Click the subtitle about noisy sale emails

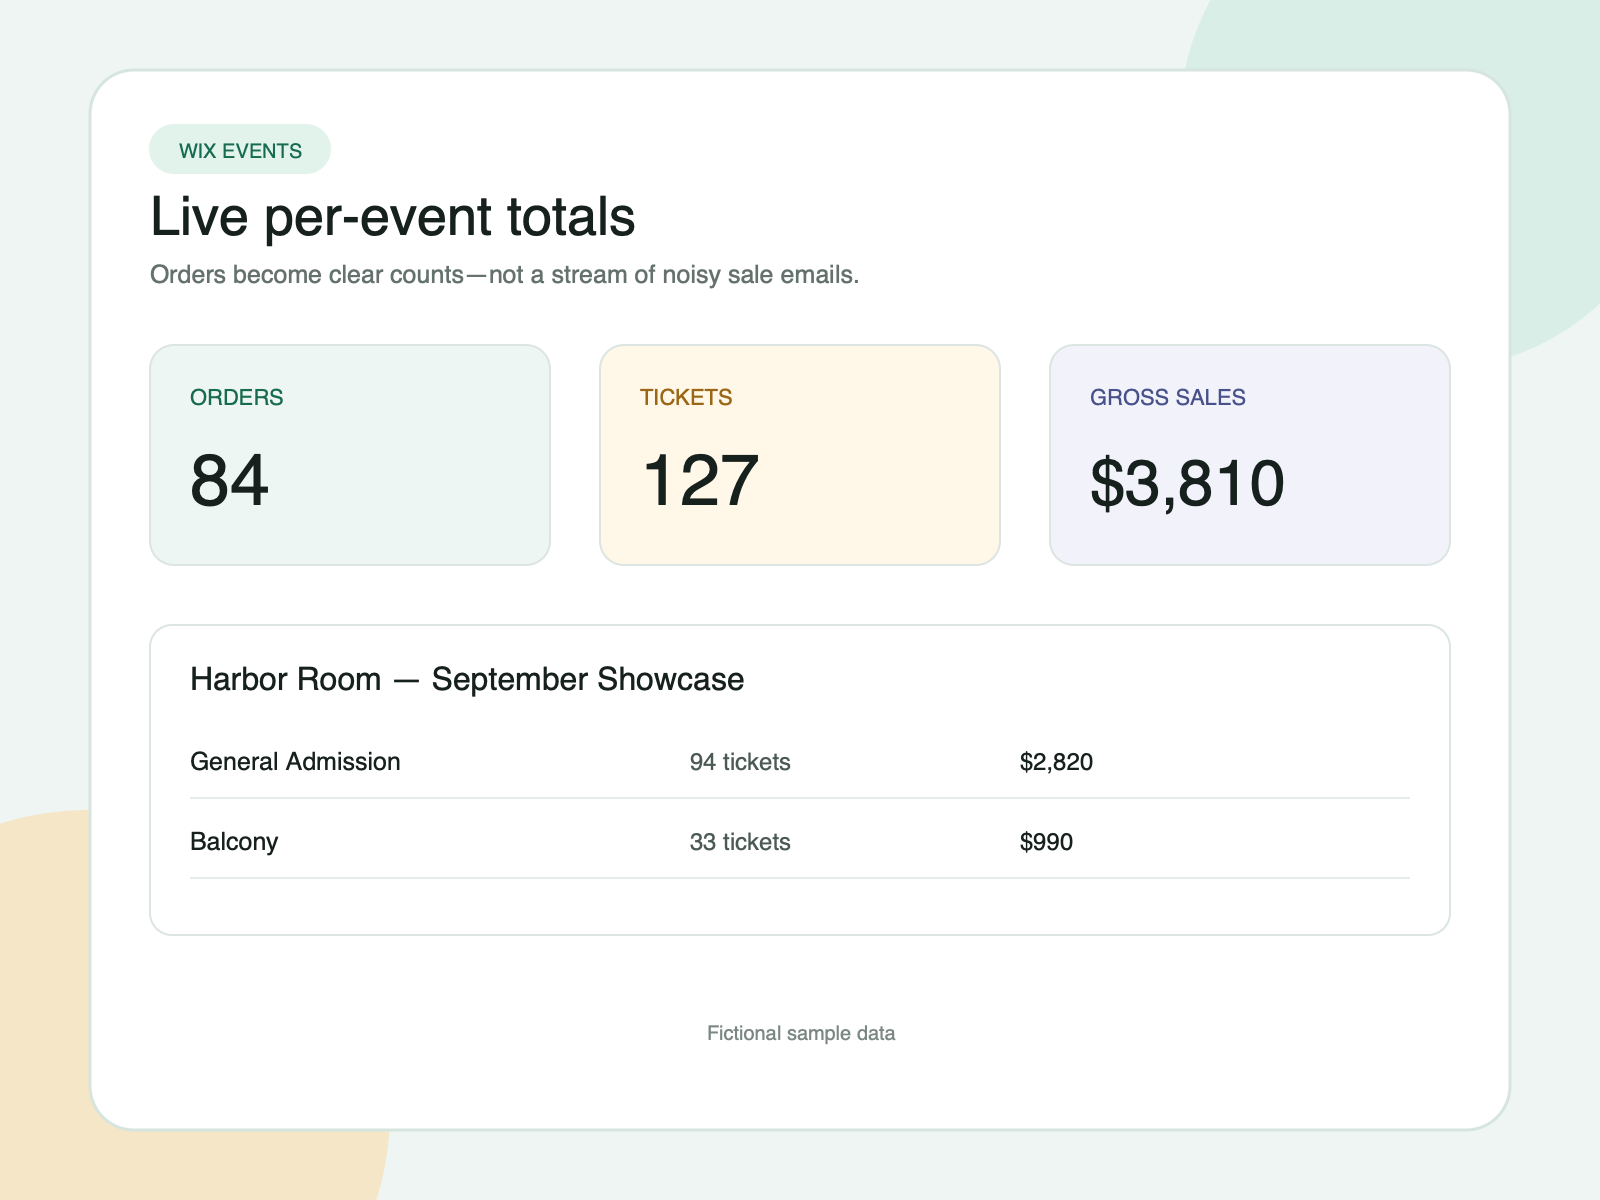505,275
